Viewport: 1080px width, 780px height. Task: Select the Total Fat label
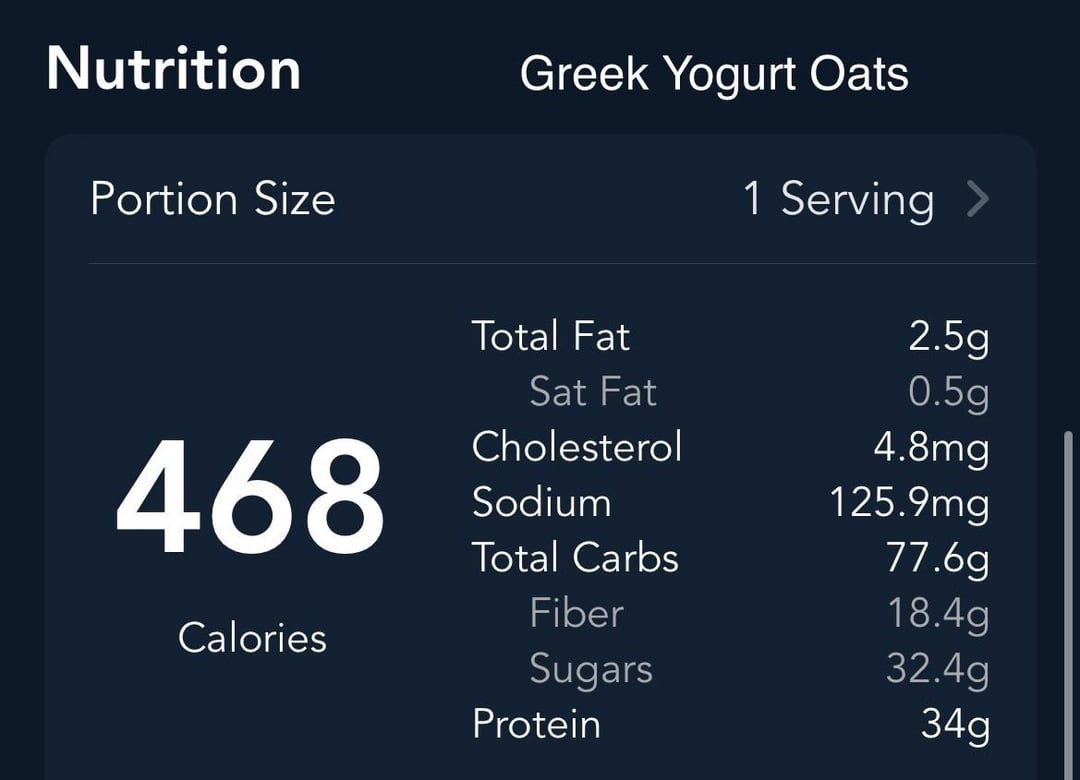(551, 336)
